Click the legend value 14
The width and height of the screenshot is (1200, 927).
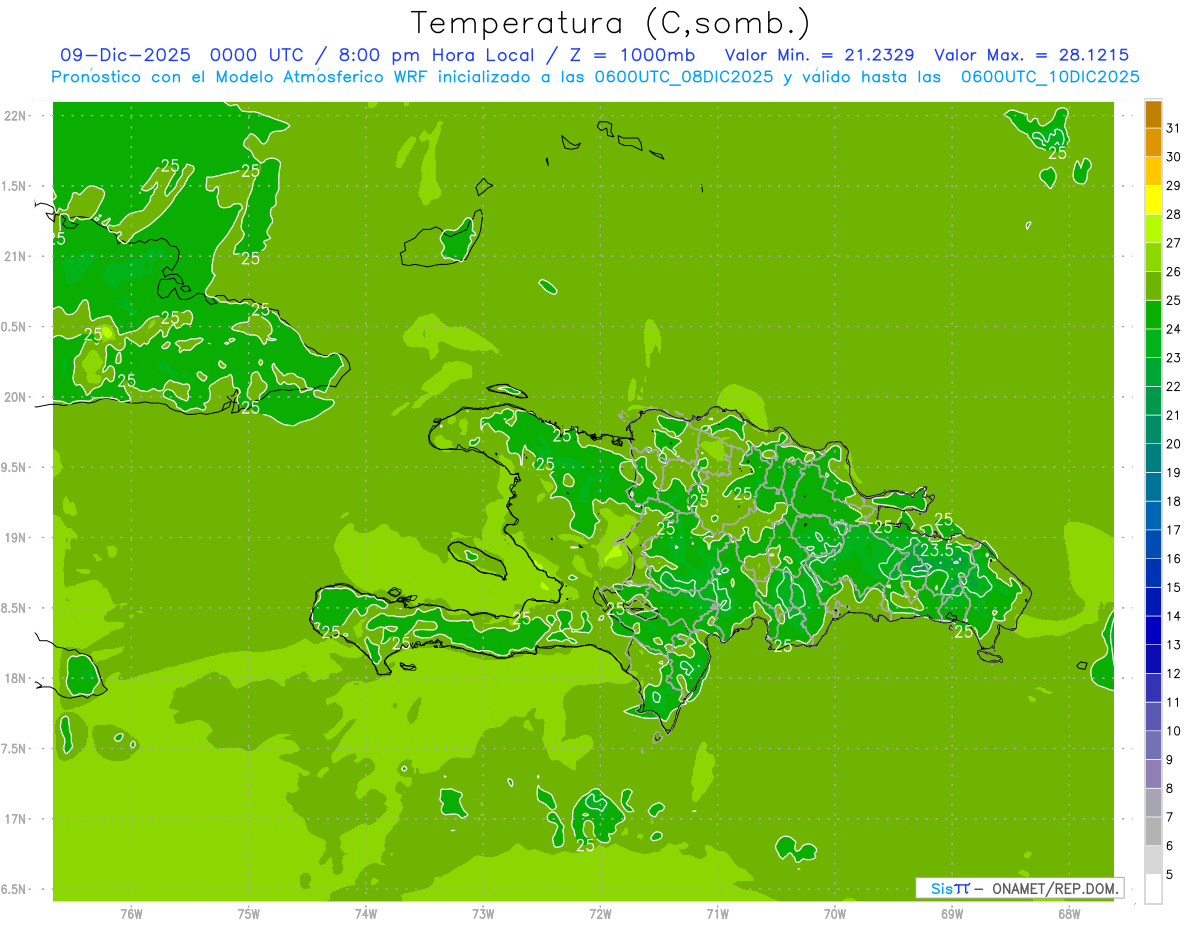click(1173, 616)
